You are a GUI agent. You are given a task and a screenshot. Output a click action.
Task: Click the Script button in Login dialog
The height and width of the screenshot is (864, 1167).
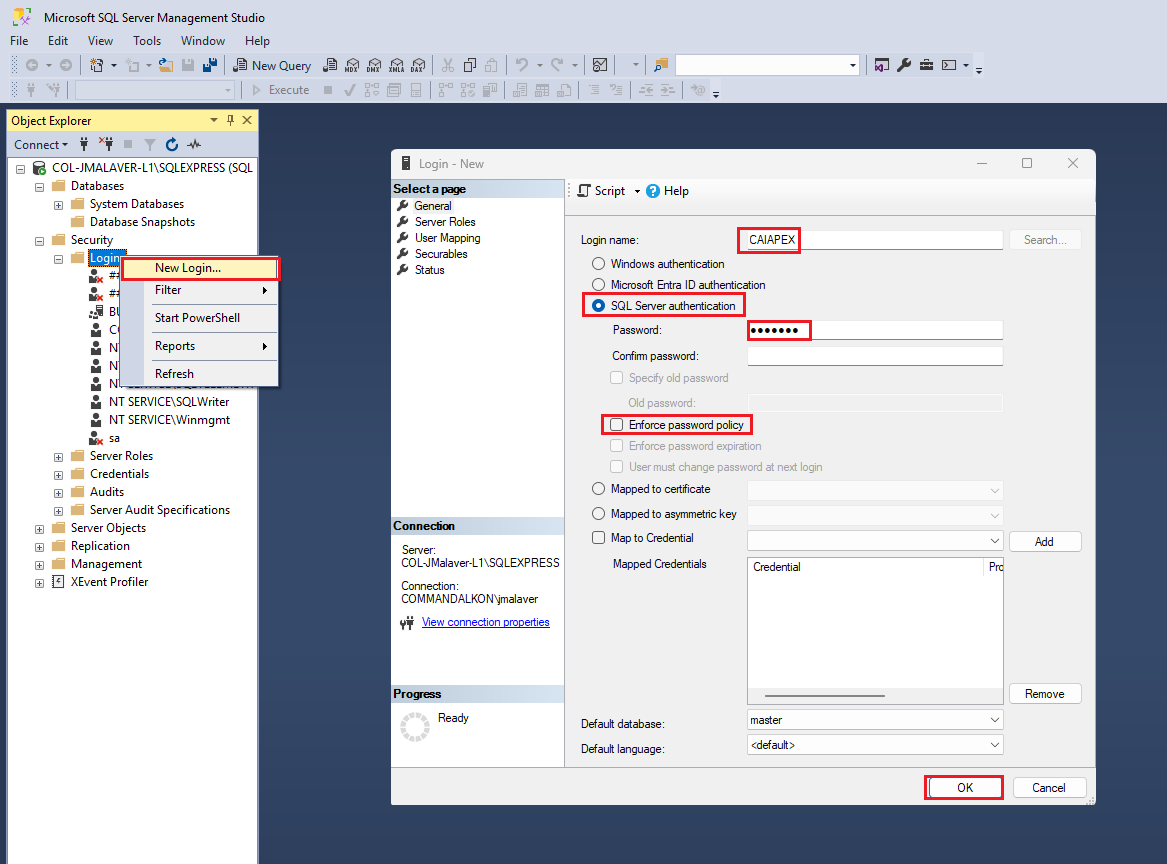pyautogui.click(x=602, y=191)
